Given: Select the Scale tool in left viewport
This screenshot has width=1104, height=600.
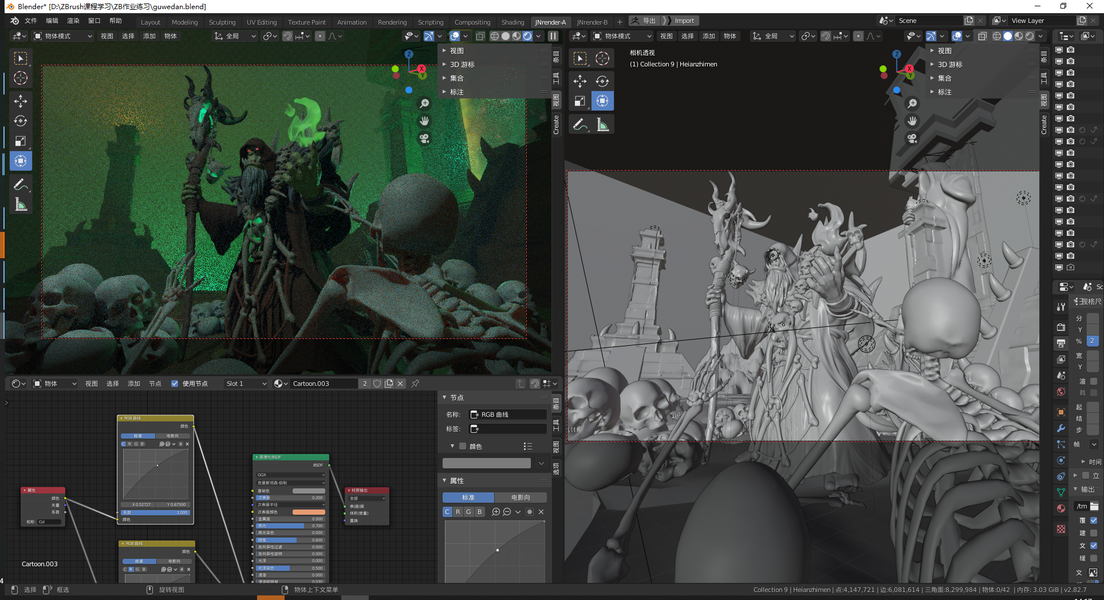Looking at the screenshot, I should coord(20,141).
